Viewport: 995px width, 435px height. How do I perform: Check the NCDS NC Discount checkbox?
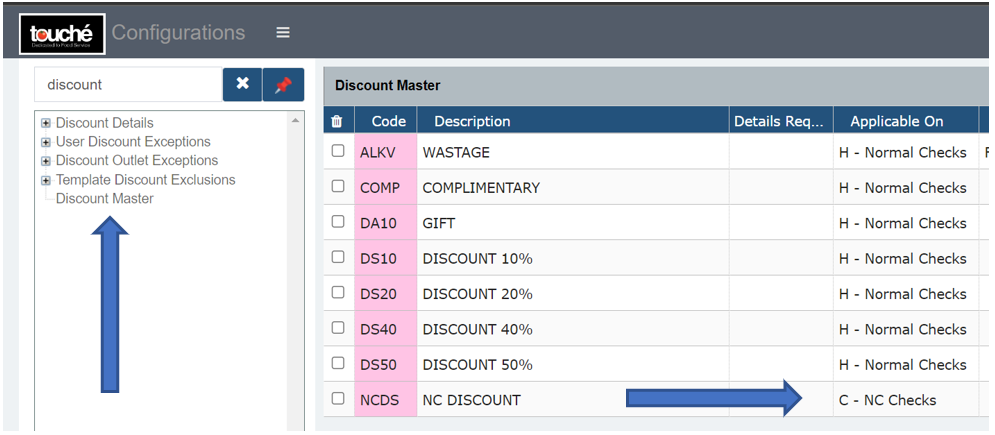coord(338,399)
